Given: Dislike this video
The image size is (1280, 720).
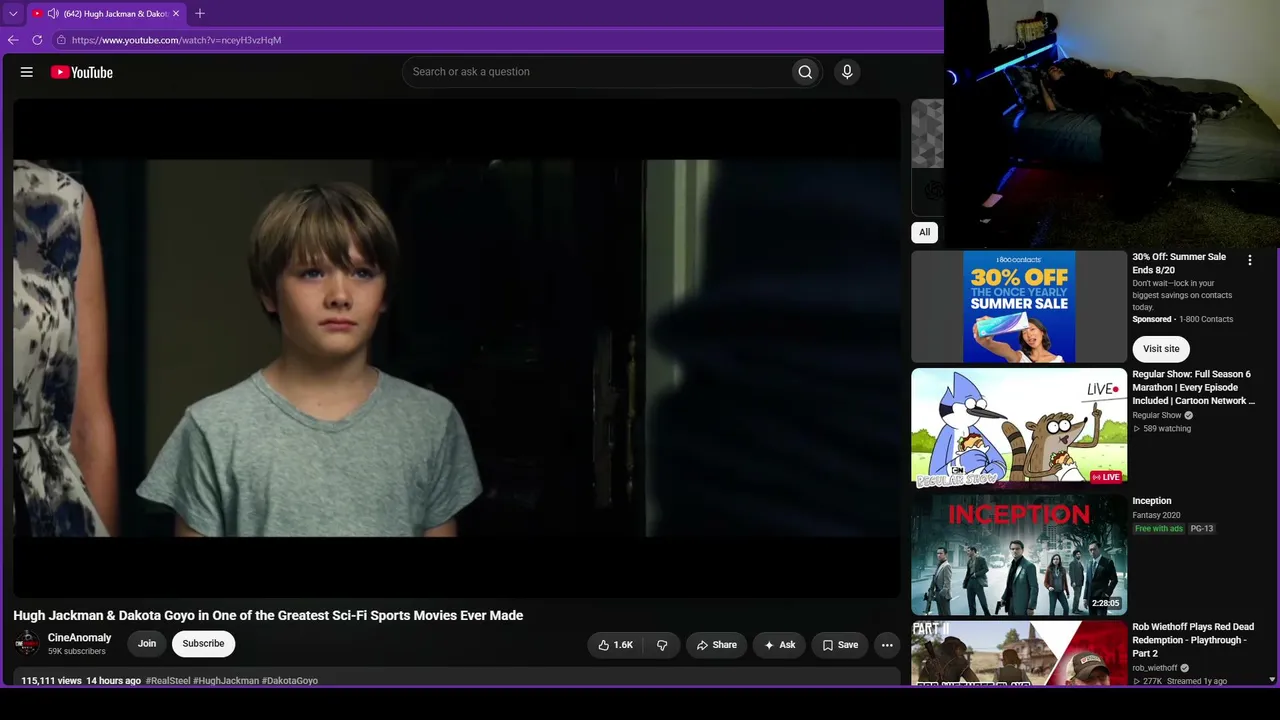Looking at the screenshot, I should (x=662, y=645).
